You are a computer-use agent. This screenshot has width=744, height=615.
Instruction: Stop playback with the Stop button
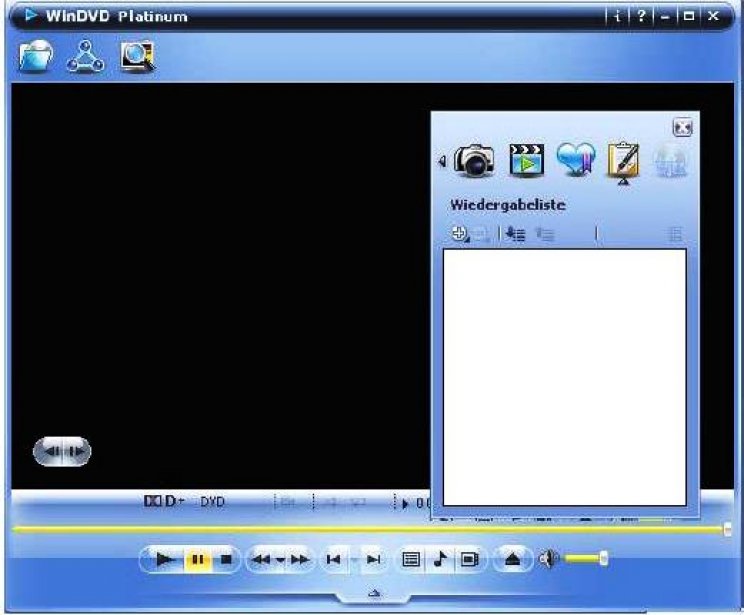(226, 560)
